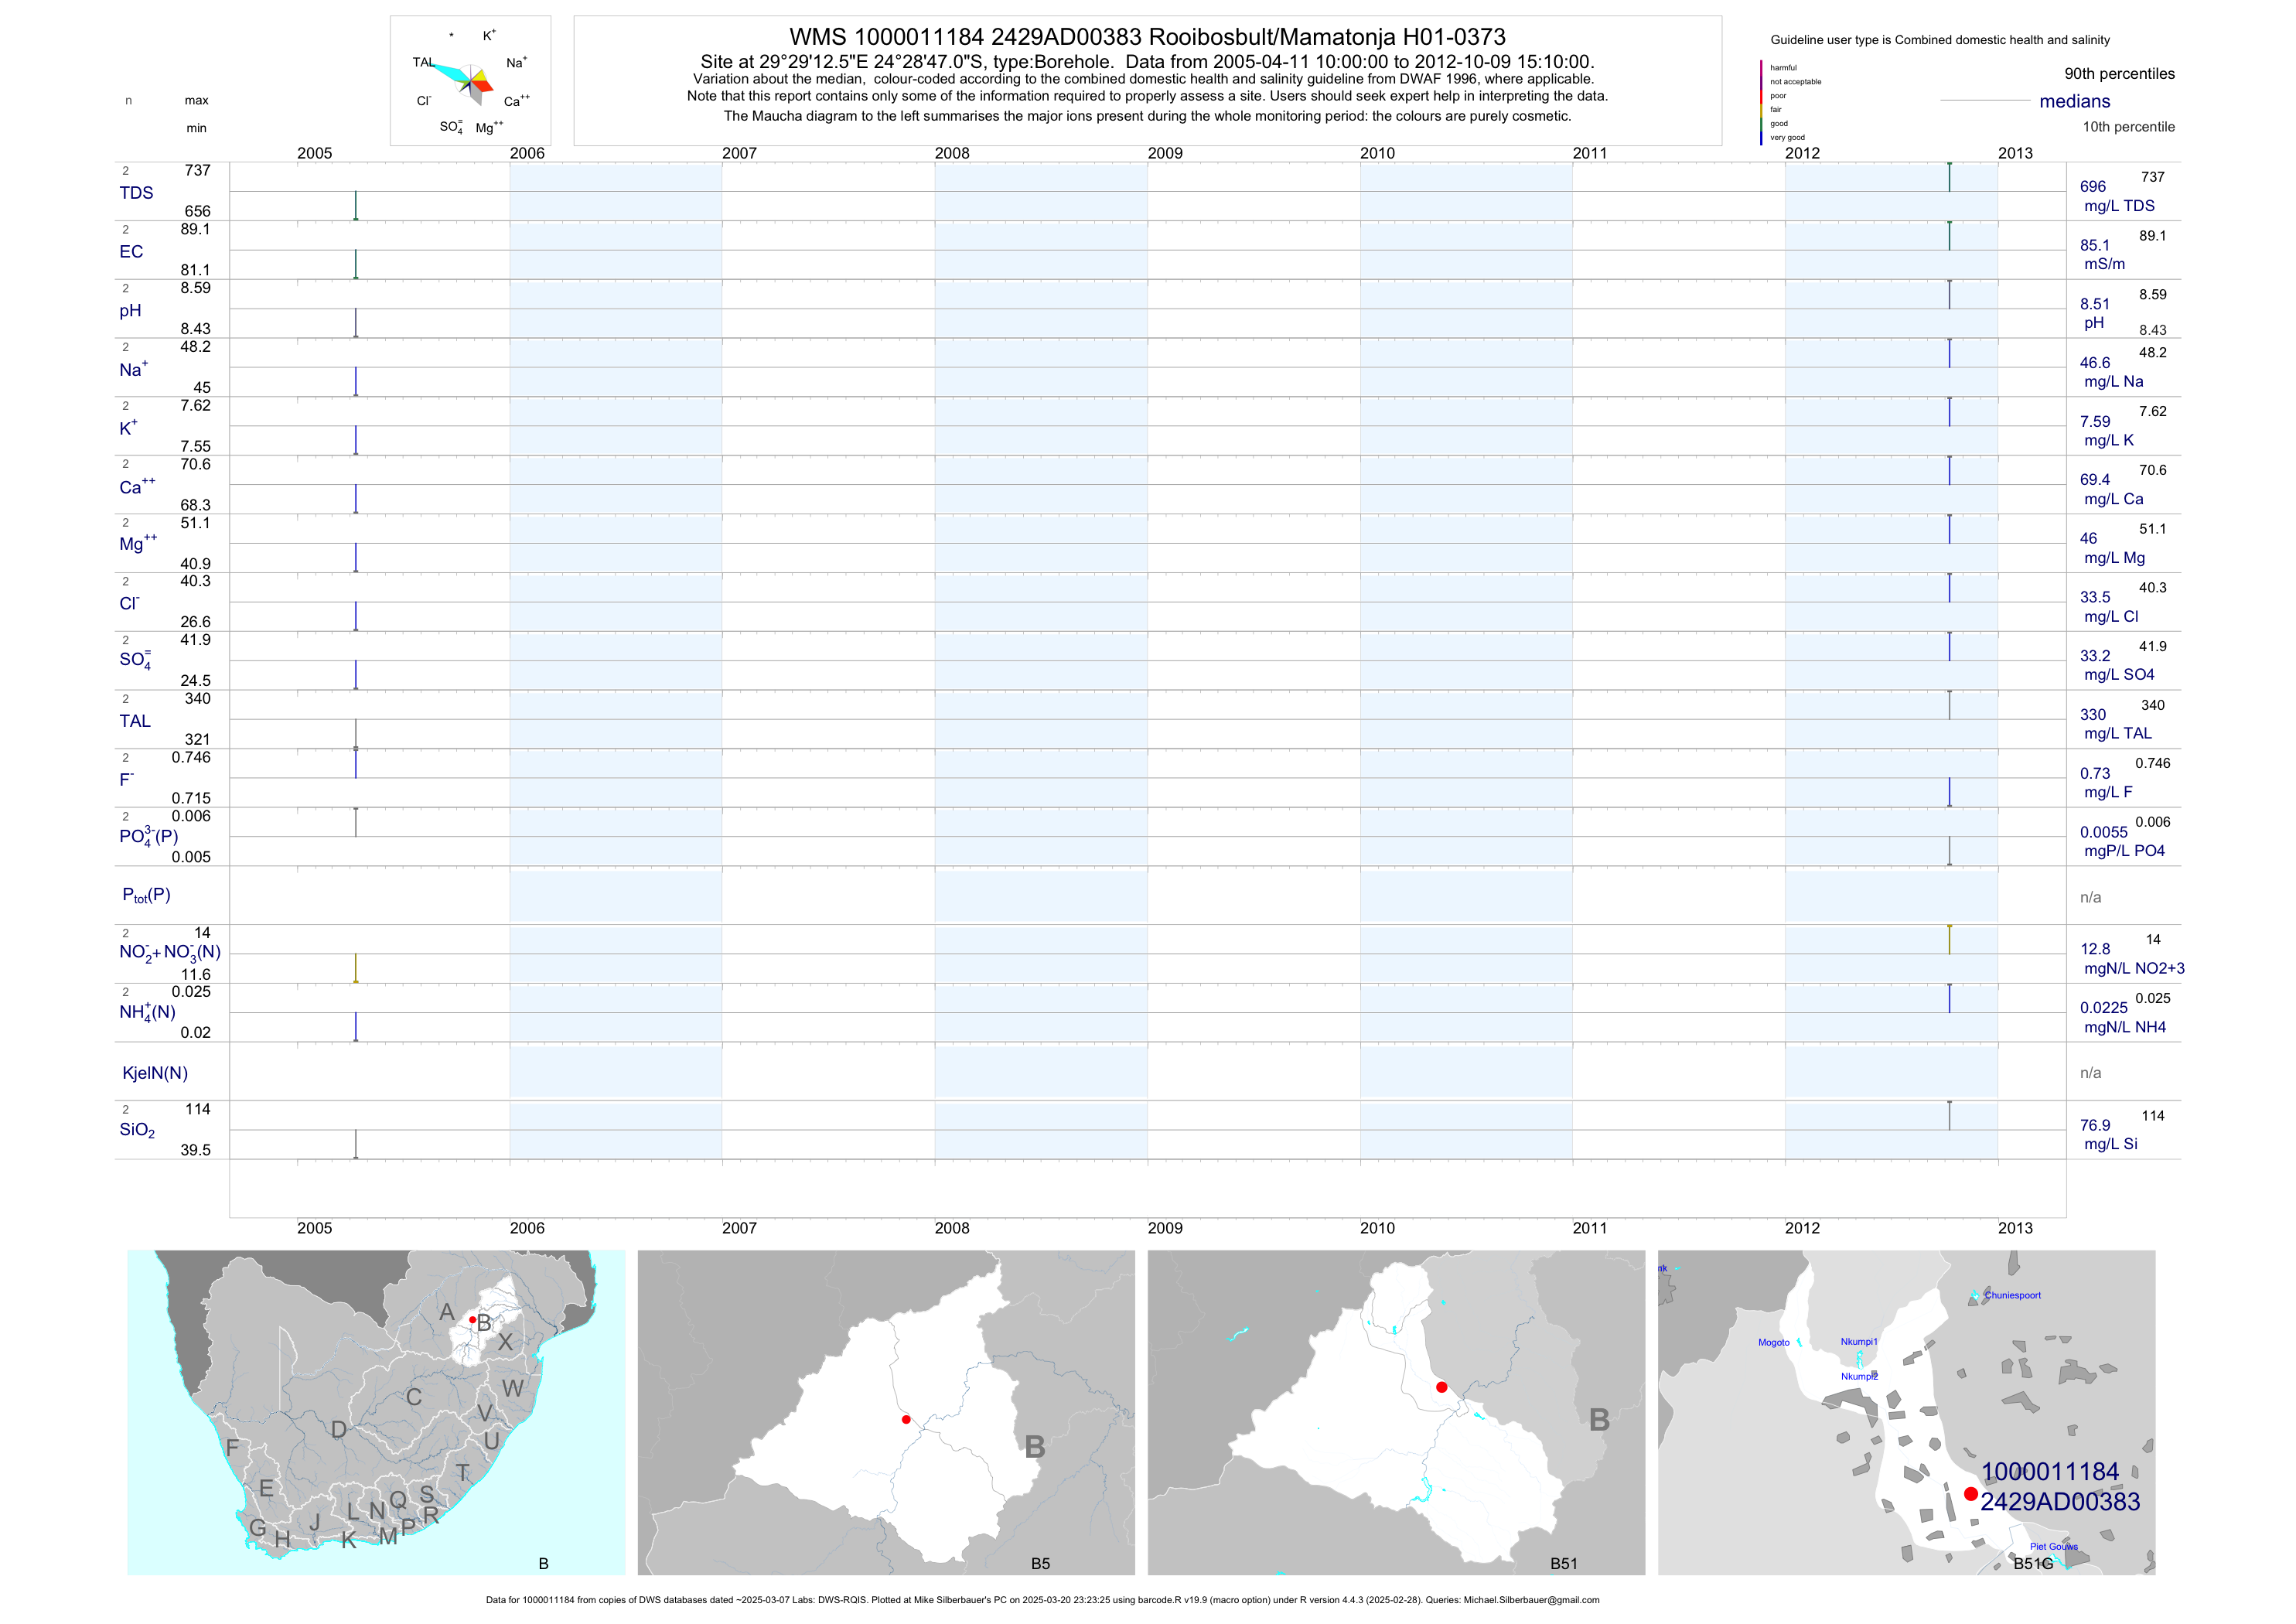
Task: Click the pH row label
Action: 130,311
